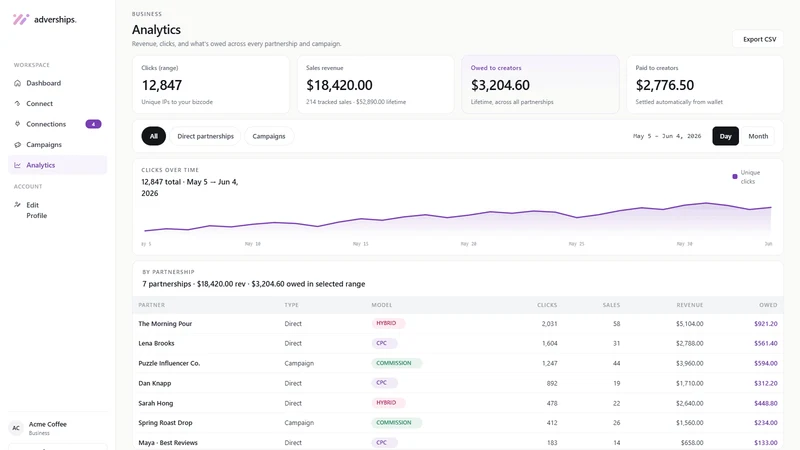The height and width of the screenshot is (450, 800).
Task: Click owed amount $921.20
Action: coord(766,323)
